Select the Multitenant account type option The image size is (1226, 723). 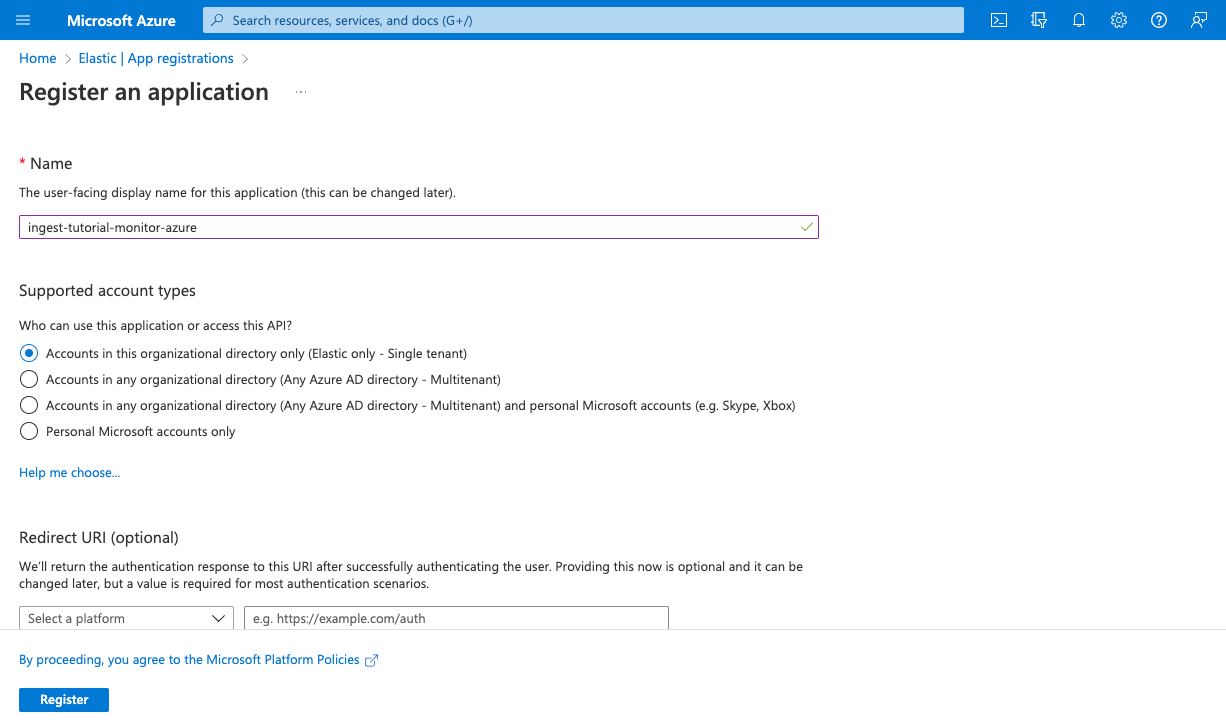28,379
